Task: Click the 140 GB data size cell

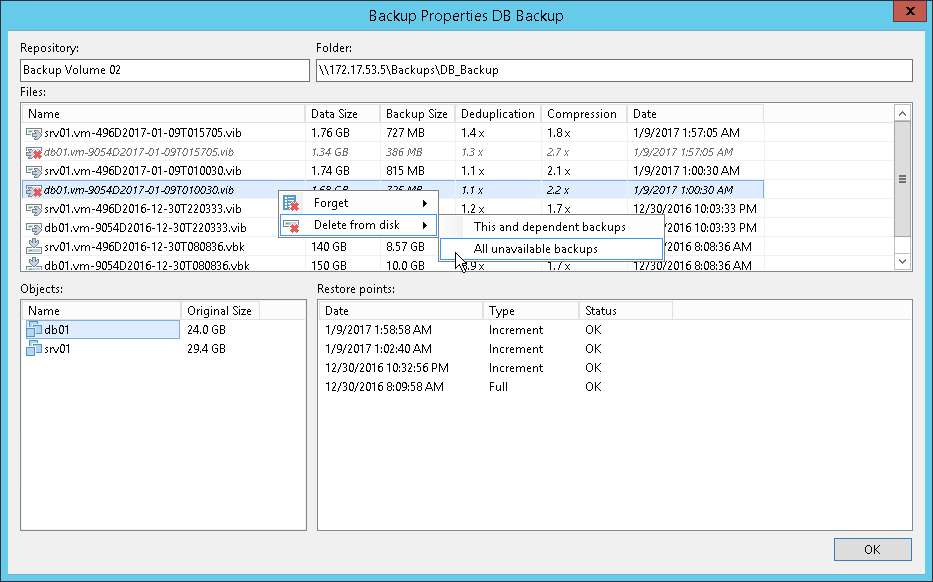Action: (x=328, y=246)
